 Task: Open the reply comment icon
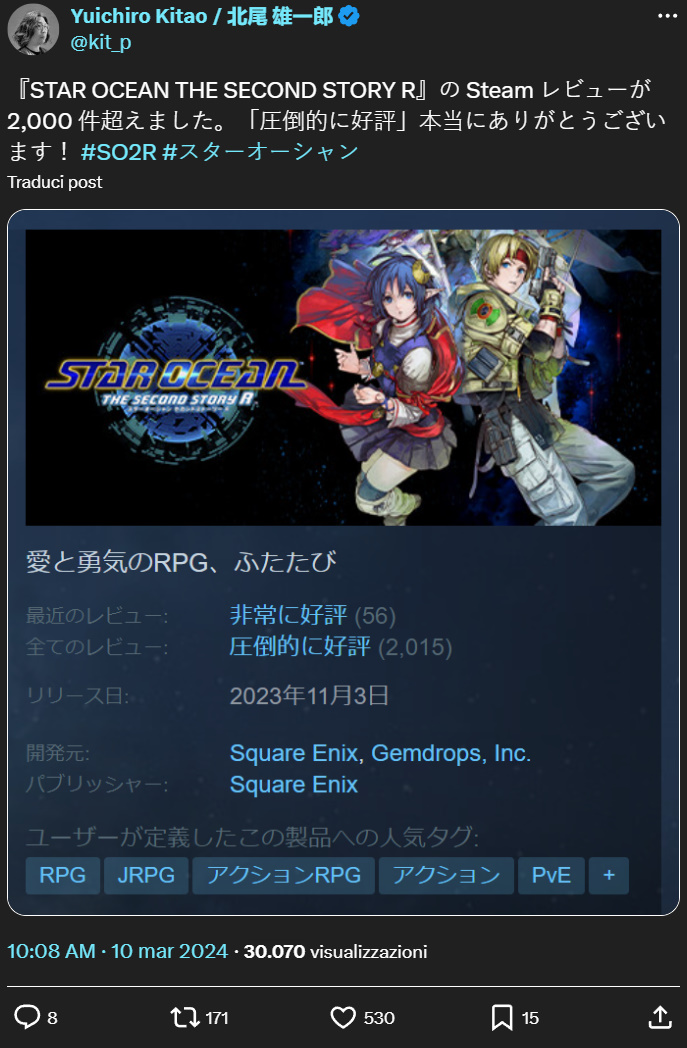(x=27, y=1017)
